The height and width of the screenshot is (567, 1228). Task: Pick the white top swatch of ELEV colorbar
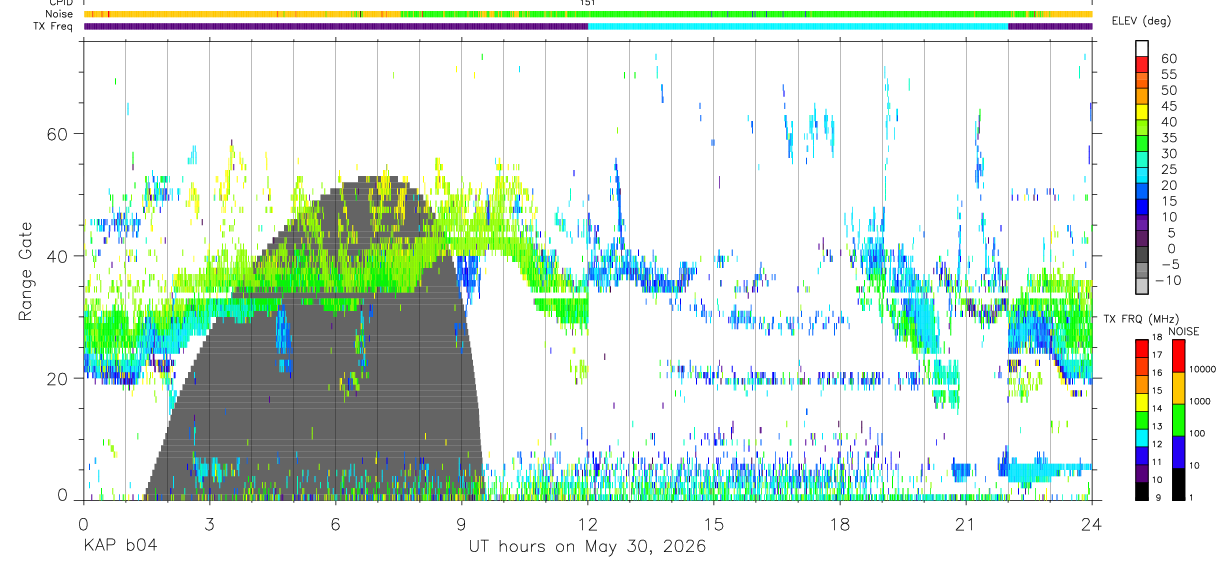click(1142, 49)
